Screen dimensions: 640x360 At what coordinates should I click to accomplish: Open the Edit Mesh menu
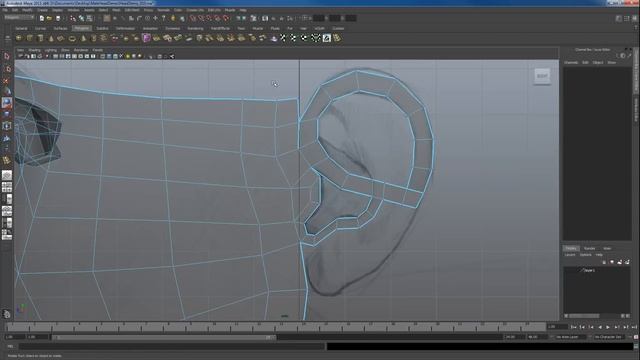(x=131, y=10)
